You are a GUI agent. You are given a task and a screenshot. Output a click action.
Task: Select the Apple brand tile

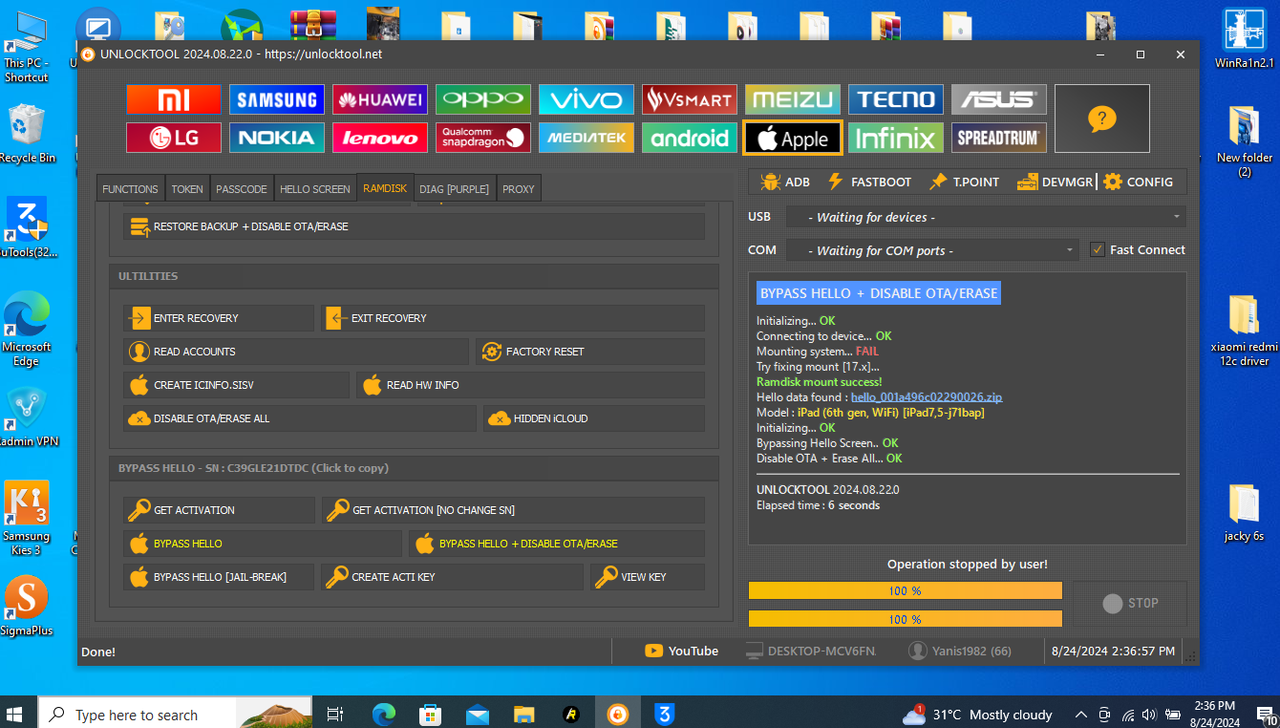pos(793,138)
